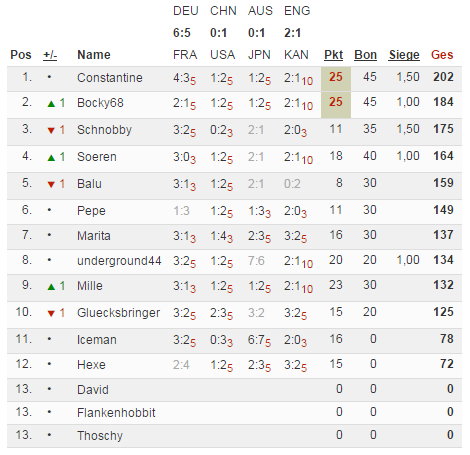
Task: Open player underground44's row
Action: point(234,262)
